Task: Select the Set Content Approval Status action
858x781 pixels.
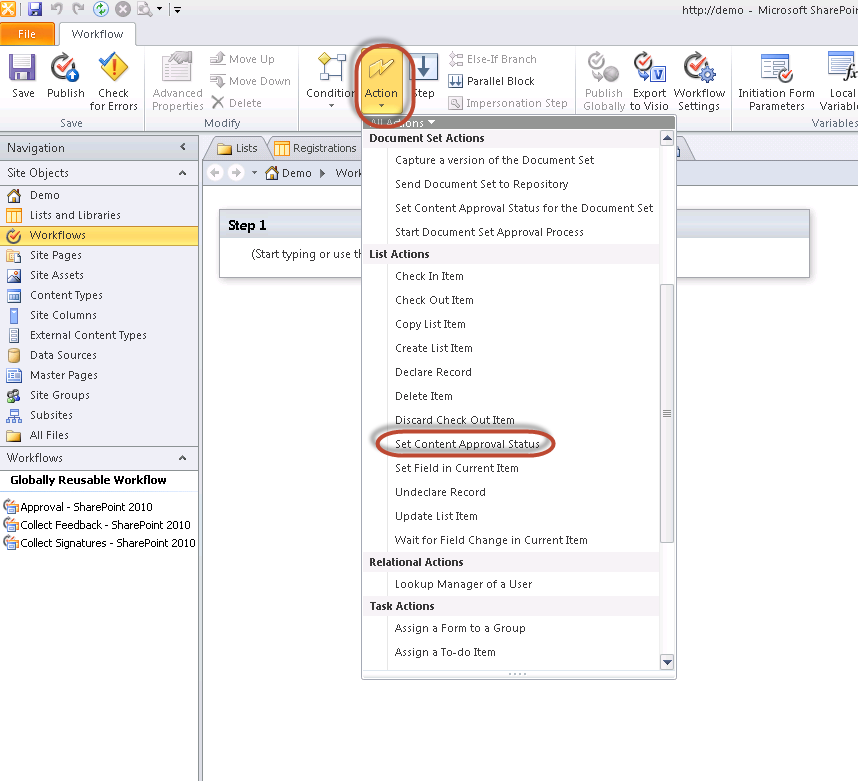Action: [466, 443]
